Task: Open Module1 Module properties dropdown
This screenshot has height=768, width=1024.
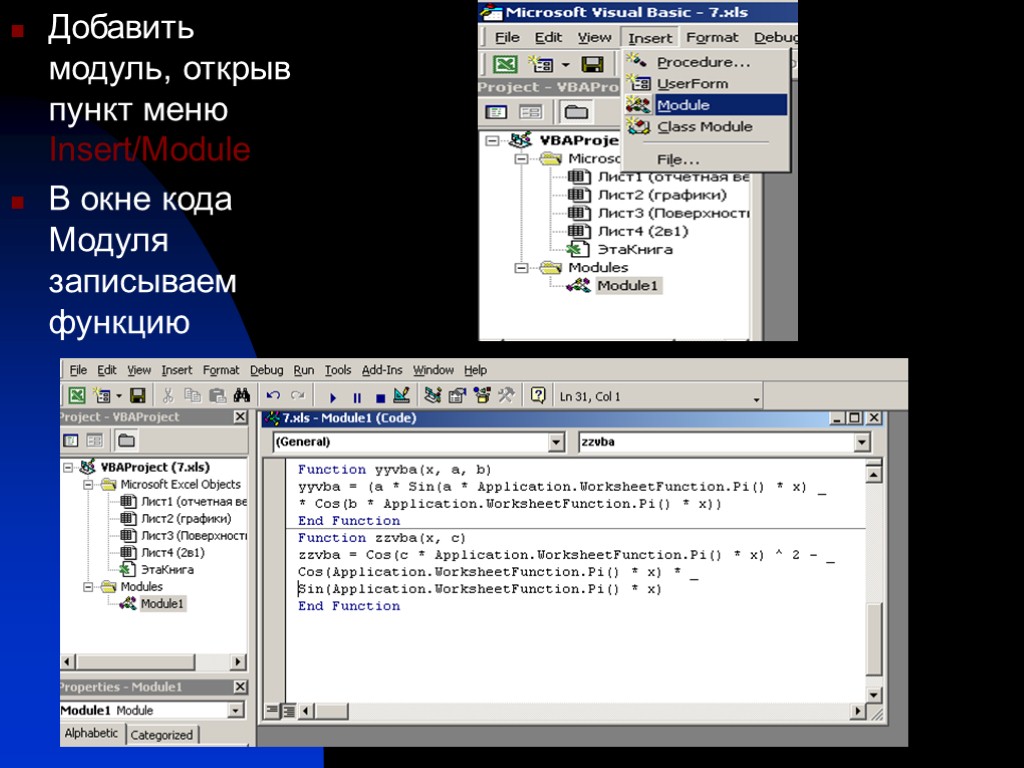Action: pyautogui.click(x=236, y=710)
